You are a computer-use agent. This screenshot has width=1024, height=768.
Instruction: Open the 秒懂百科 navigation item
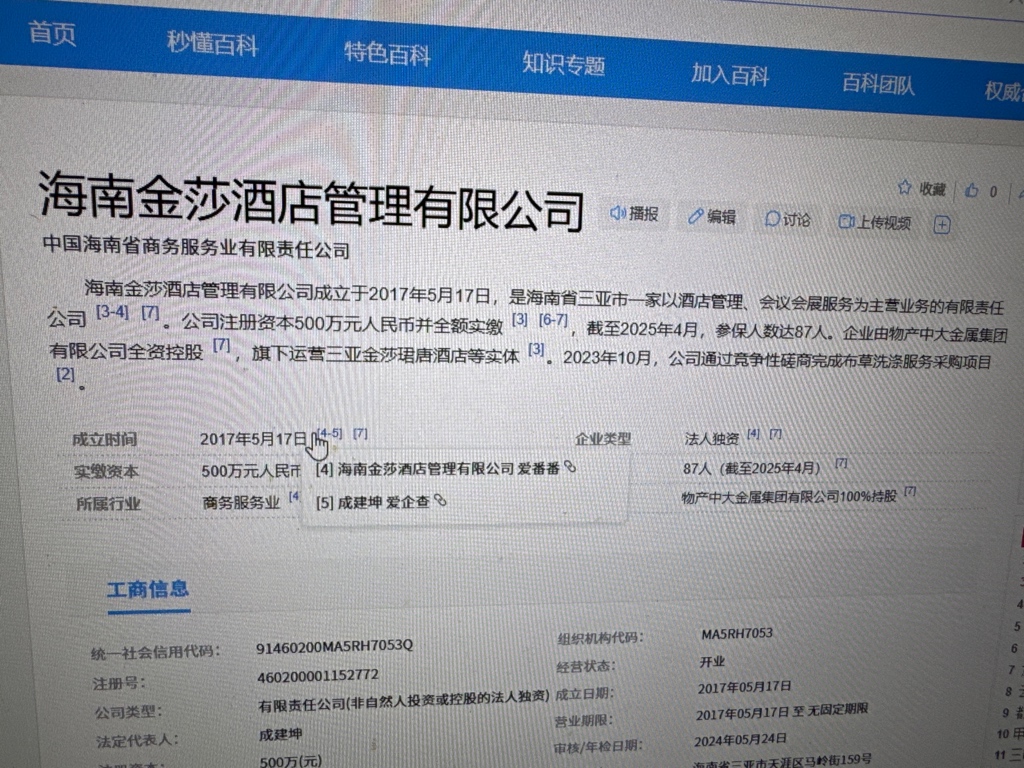point(212,43)
